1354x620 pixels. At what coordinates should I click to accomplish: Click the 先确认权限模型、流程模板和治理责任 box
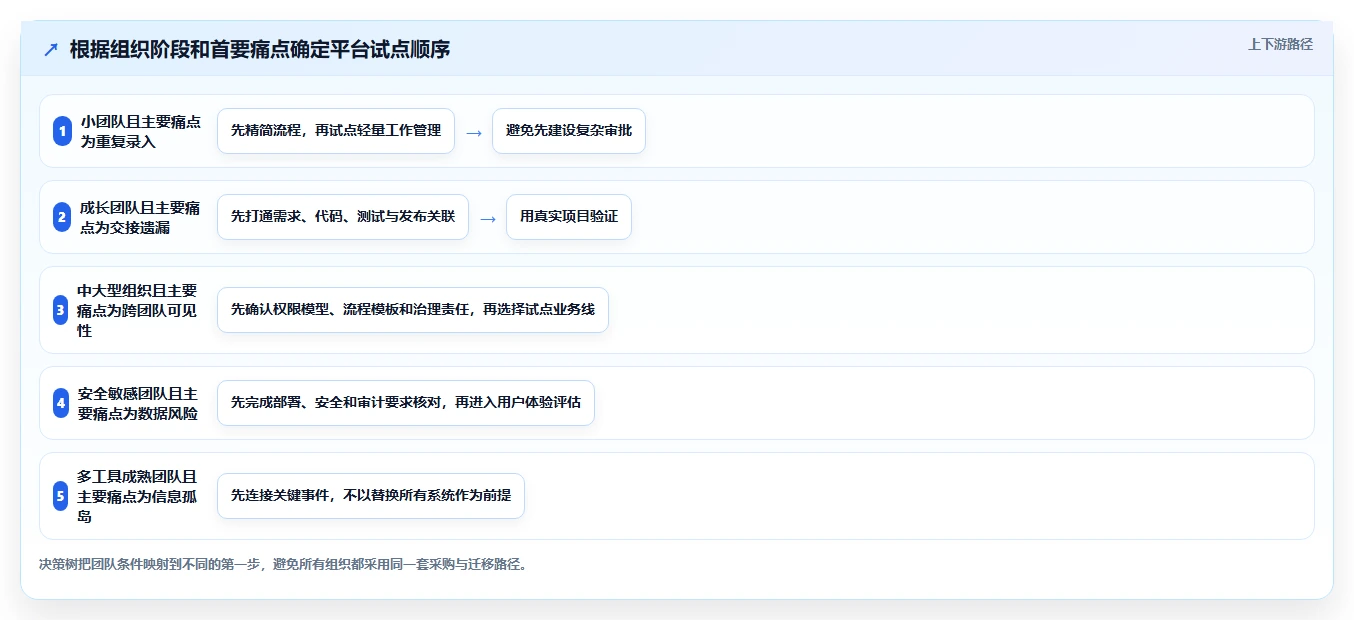pos(413,310)
